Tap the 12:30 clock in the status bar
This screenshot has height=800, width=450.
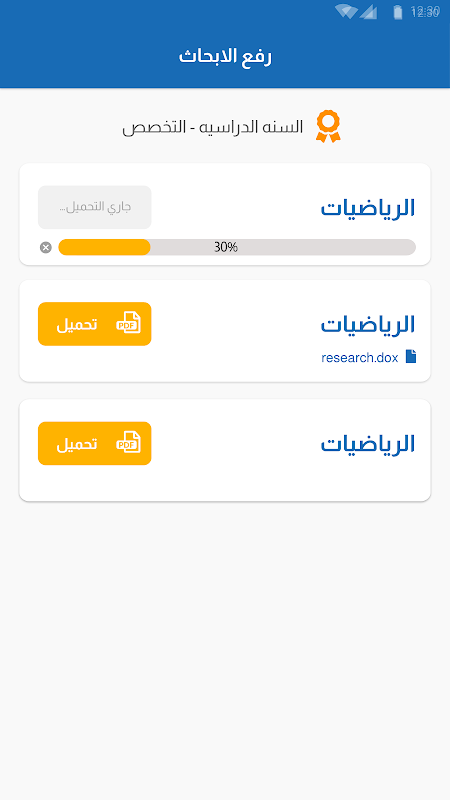[425, 11]
